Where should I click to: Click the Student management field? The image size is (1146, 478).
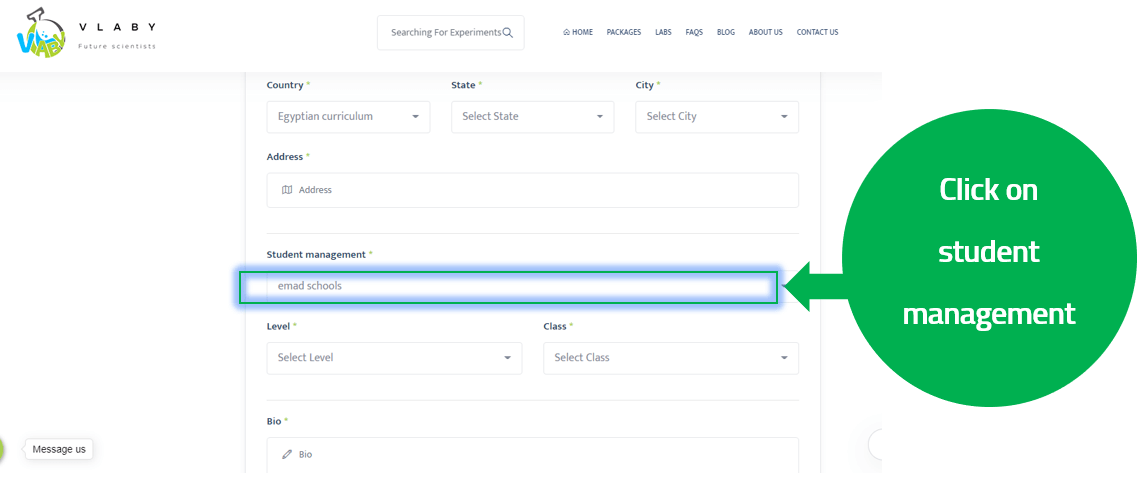[508, 287]
